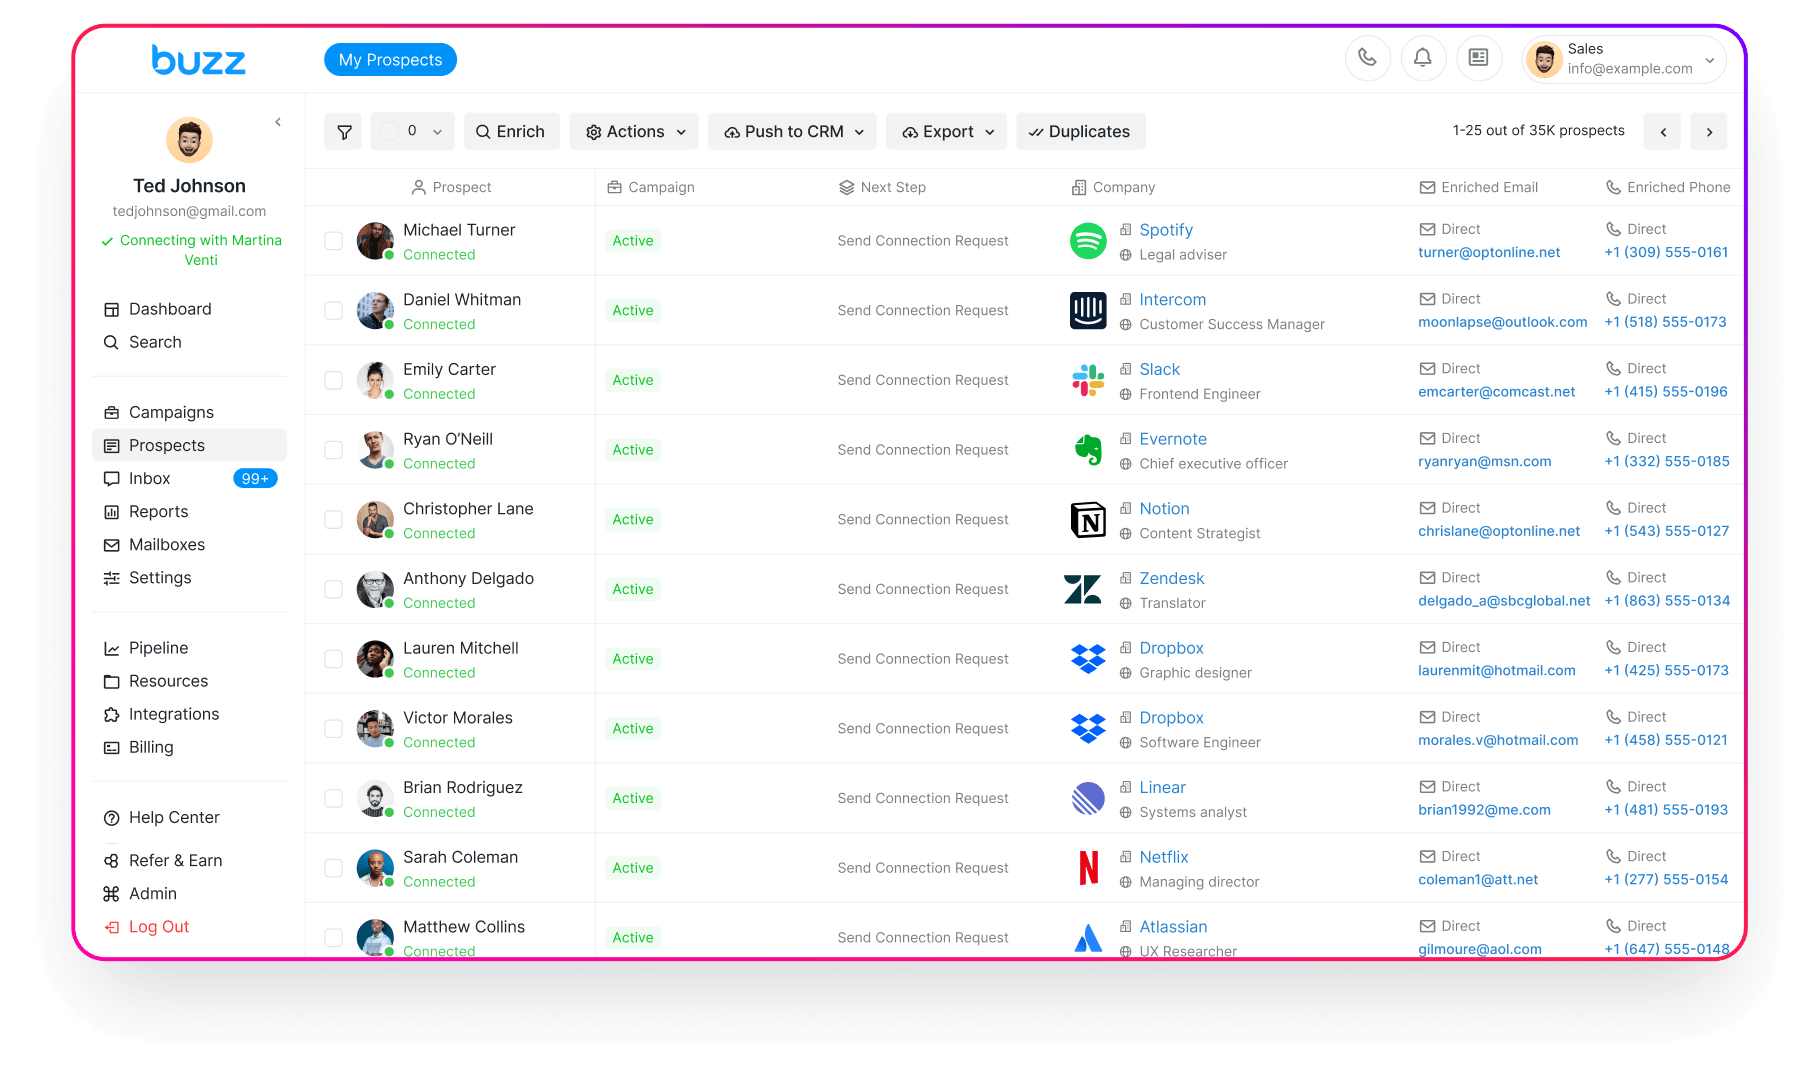Open Daniel Whitman's profile photo
Viewport: 1820px width, 1080px height.
tap(375, 311)
